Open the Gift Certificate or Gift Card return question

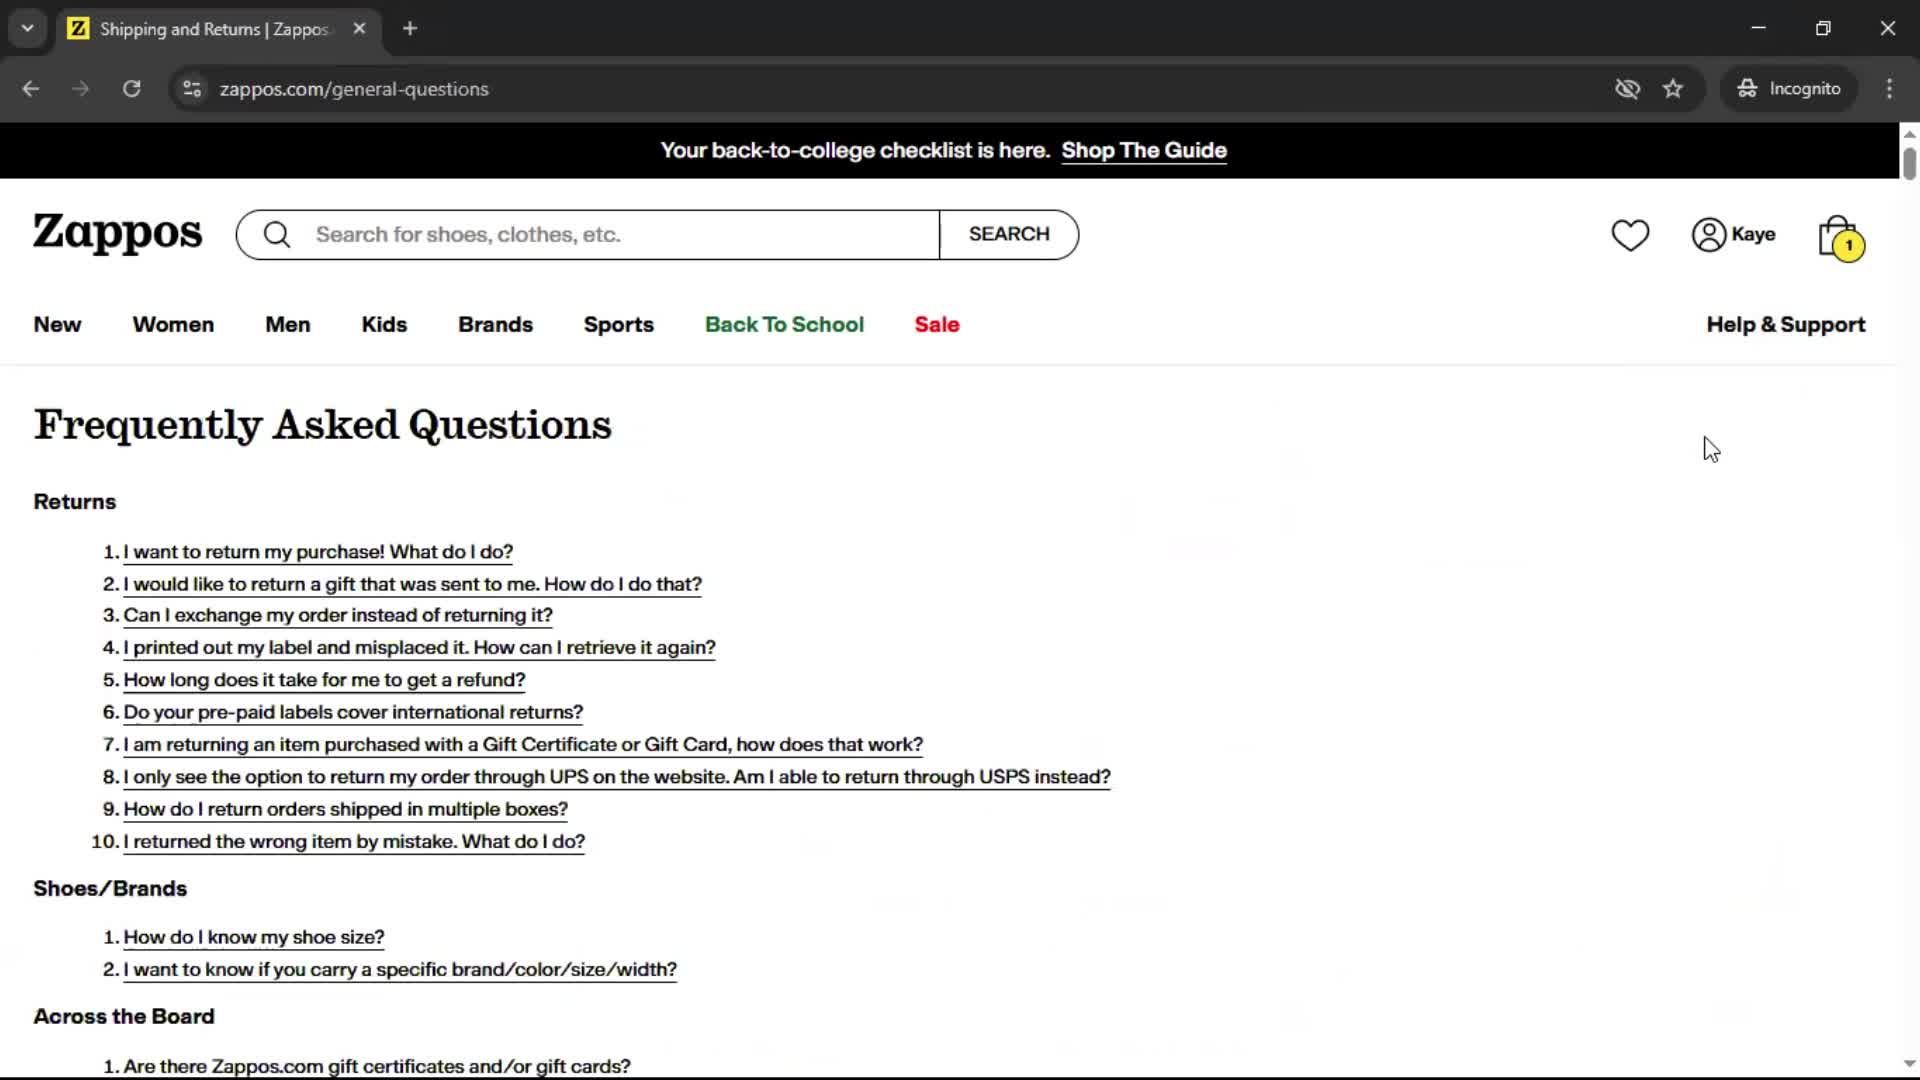coord(523,745)
